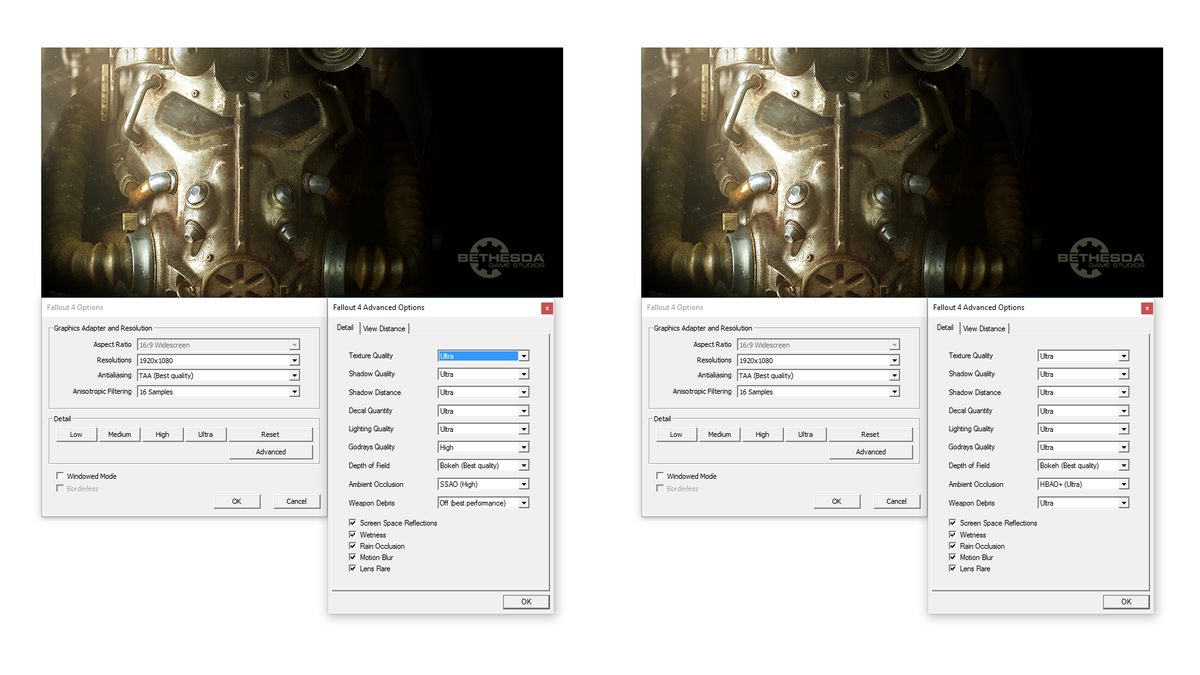Open Depth of Field dropdown in left screenshot

[x=483, y=466]
